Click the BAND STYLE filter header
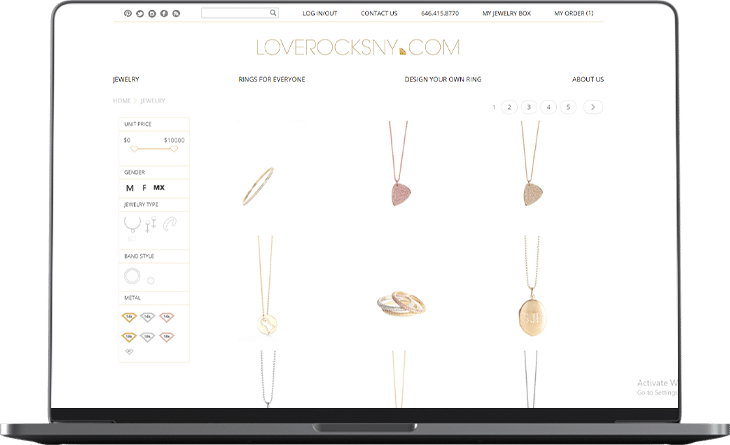The width and height of the screenshot is (730, 445). (154, 256)
